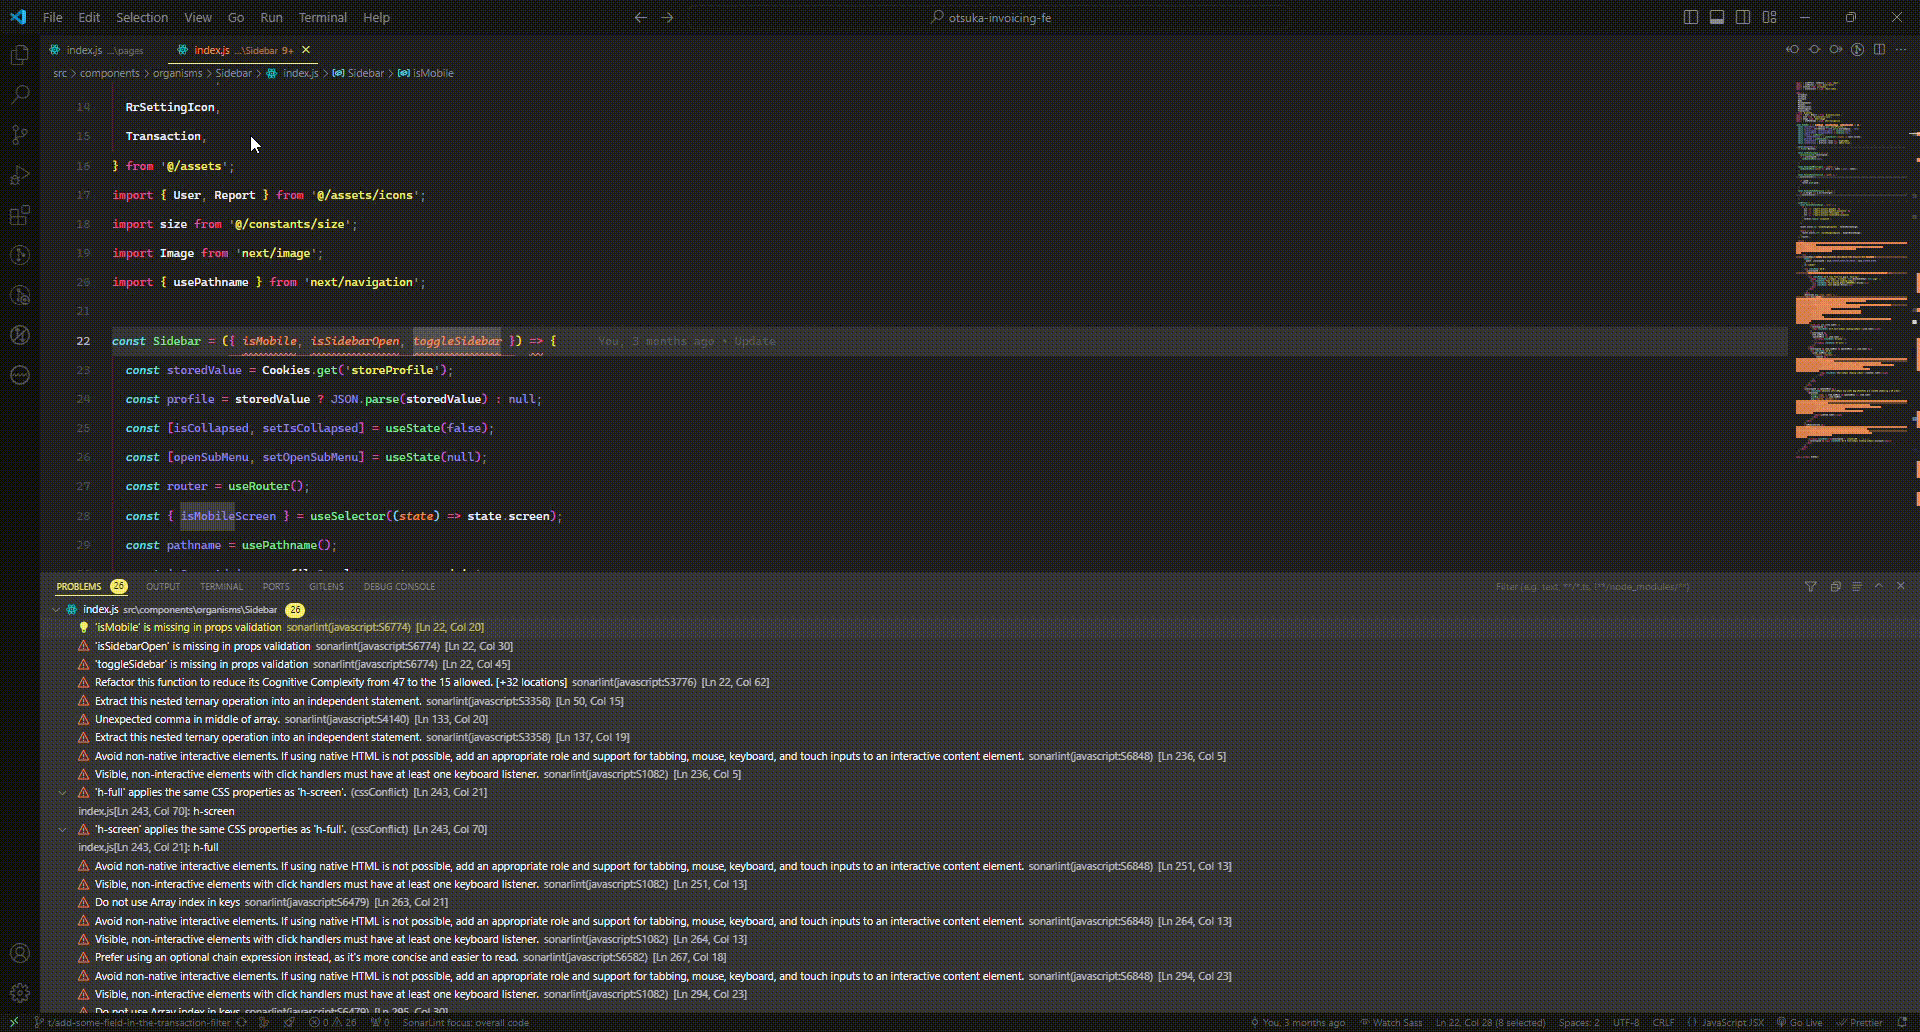Collapse the 'h-screen' cssConflict problem row
The width and height of the screenshot is (1920, 1032).
(x=62, y=829)
